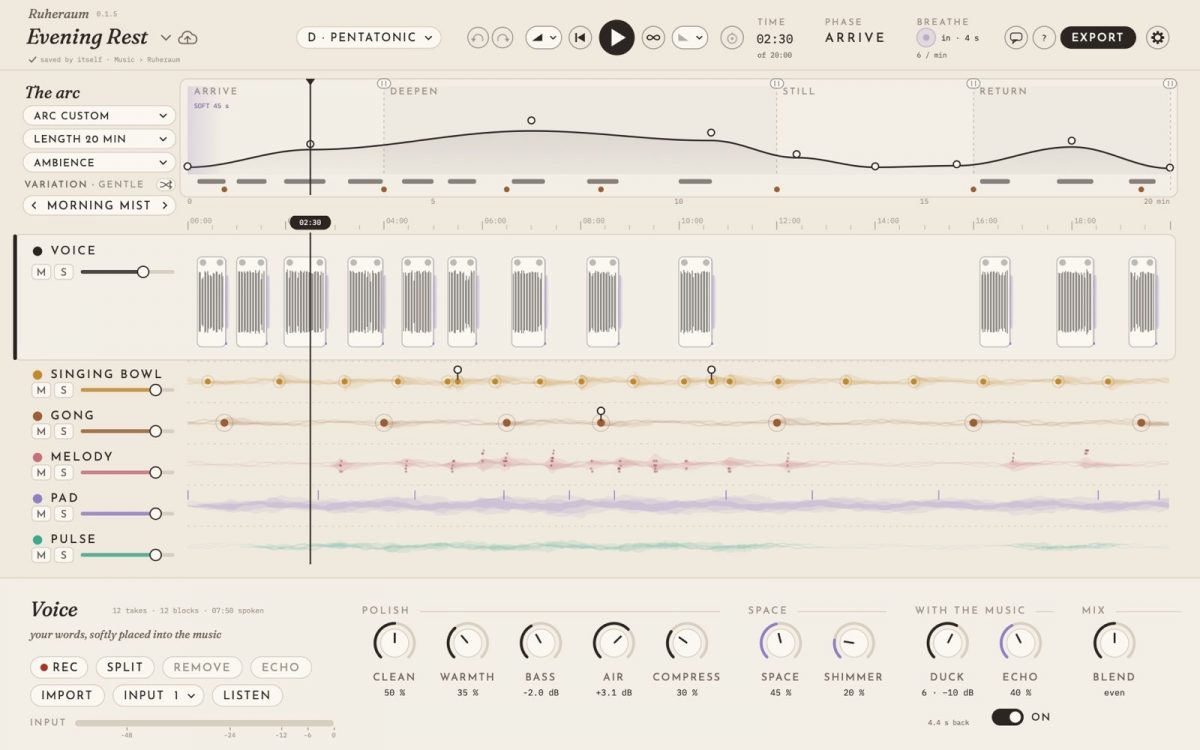Click the breathe indicator circle icon
This screenshot has height=750, width=1200.
926,38
